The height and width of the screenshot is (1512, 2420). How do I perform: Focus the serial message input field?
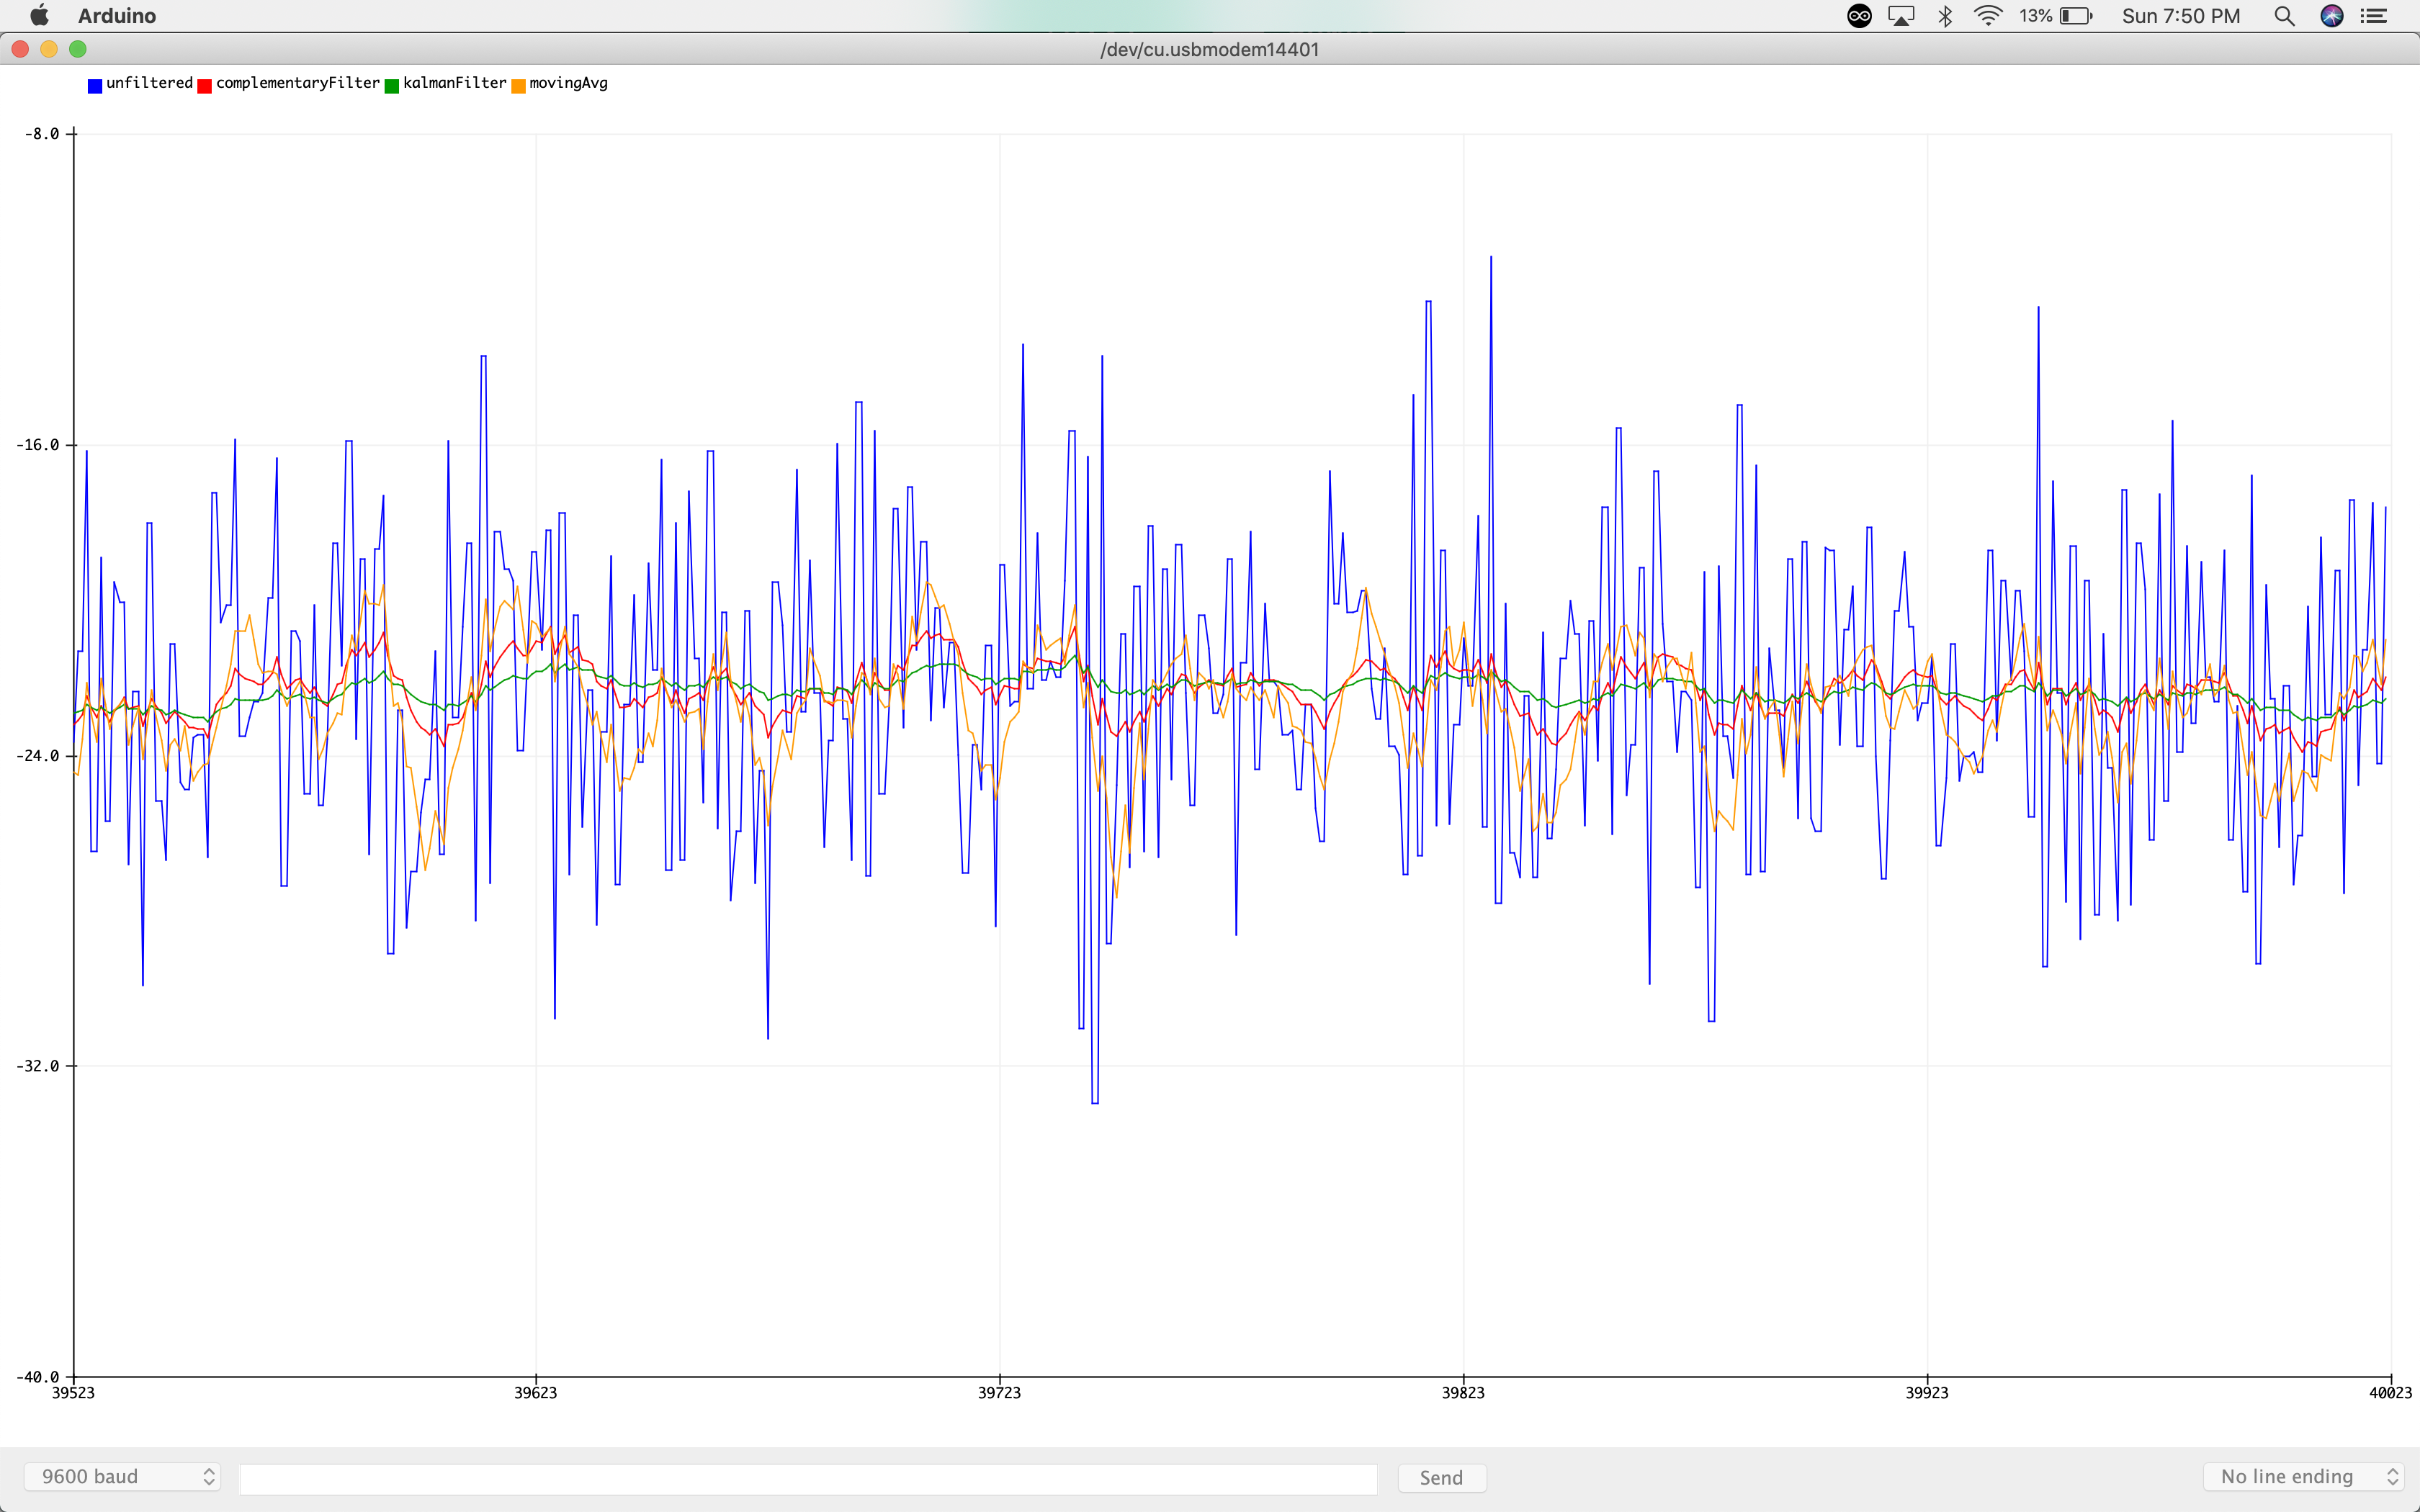click(808, 1478)
